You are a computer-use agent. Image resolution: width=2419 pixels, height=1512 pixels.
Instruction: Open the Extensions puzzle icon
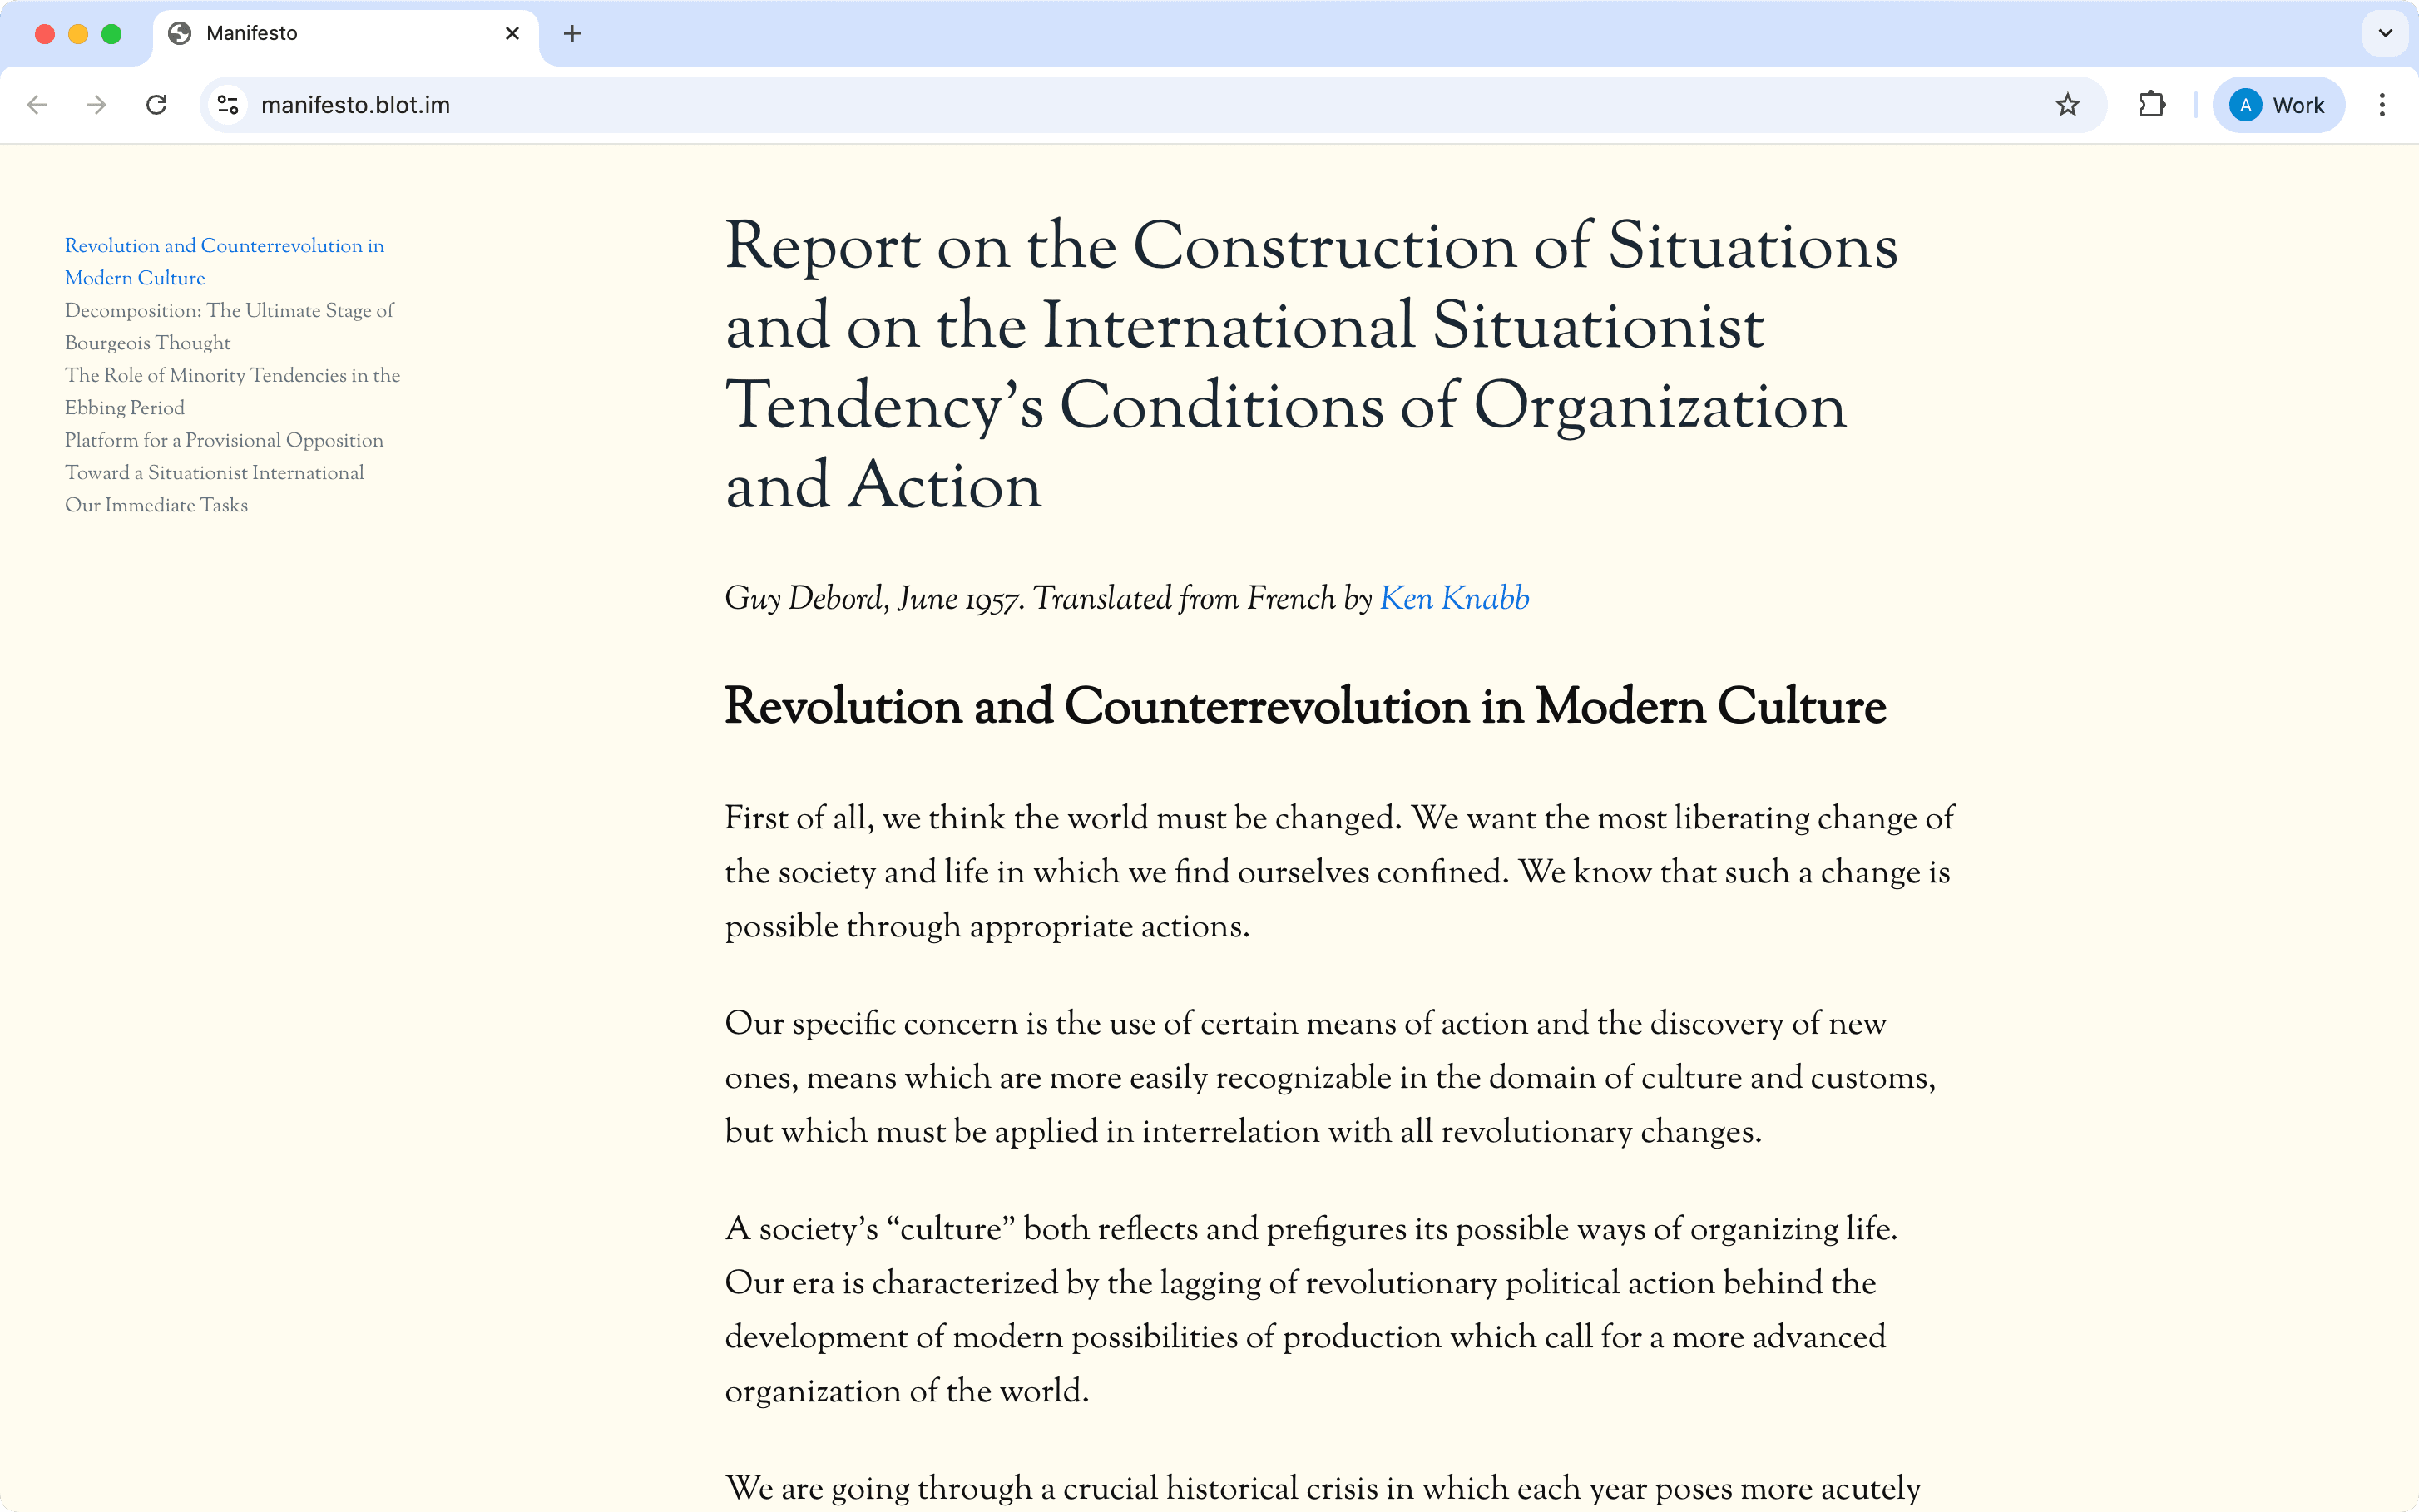2151,105
